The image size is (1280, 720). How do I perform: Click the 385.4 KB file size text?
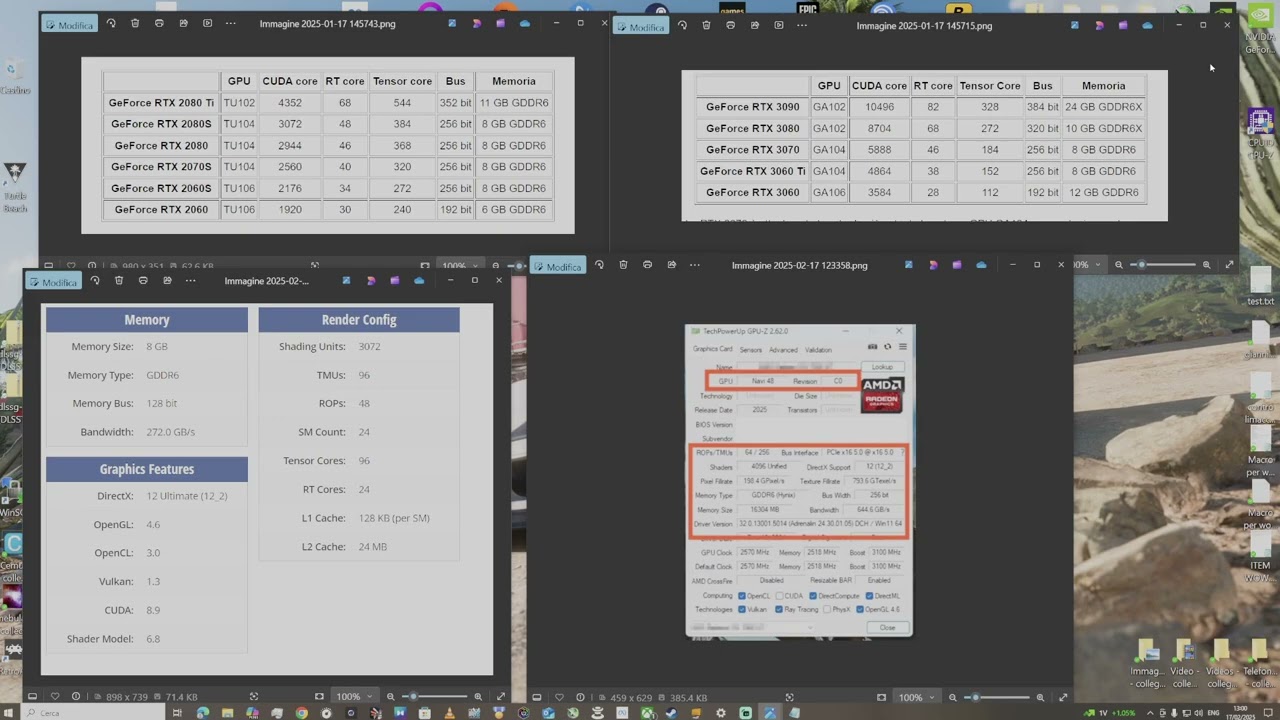690,697
